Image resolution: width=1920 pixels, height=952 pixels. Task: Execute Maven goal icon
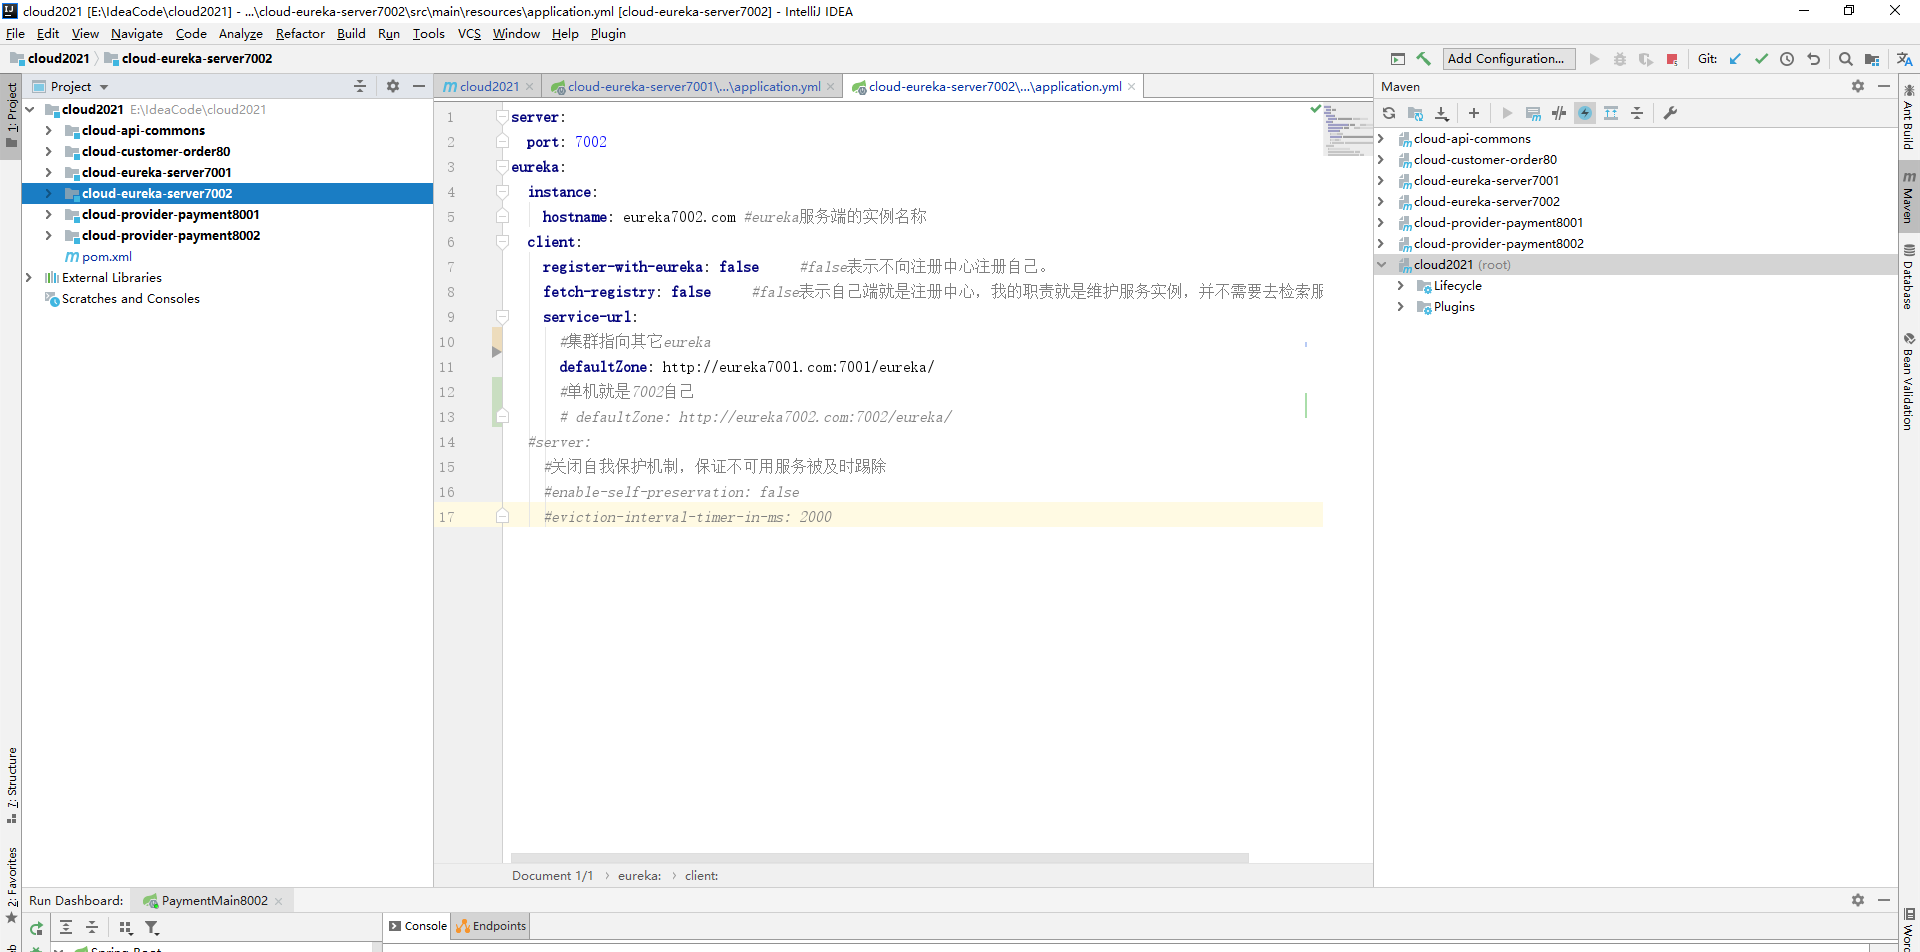1533,113
